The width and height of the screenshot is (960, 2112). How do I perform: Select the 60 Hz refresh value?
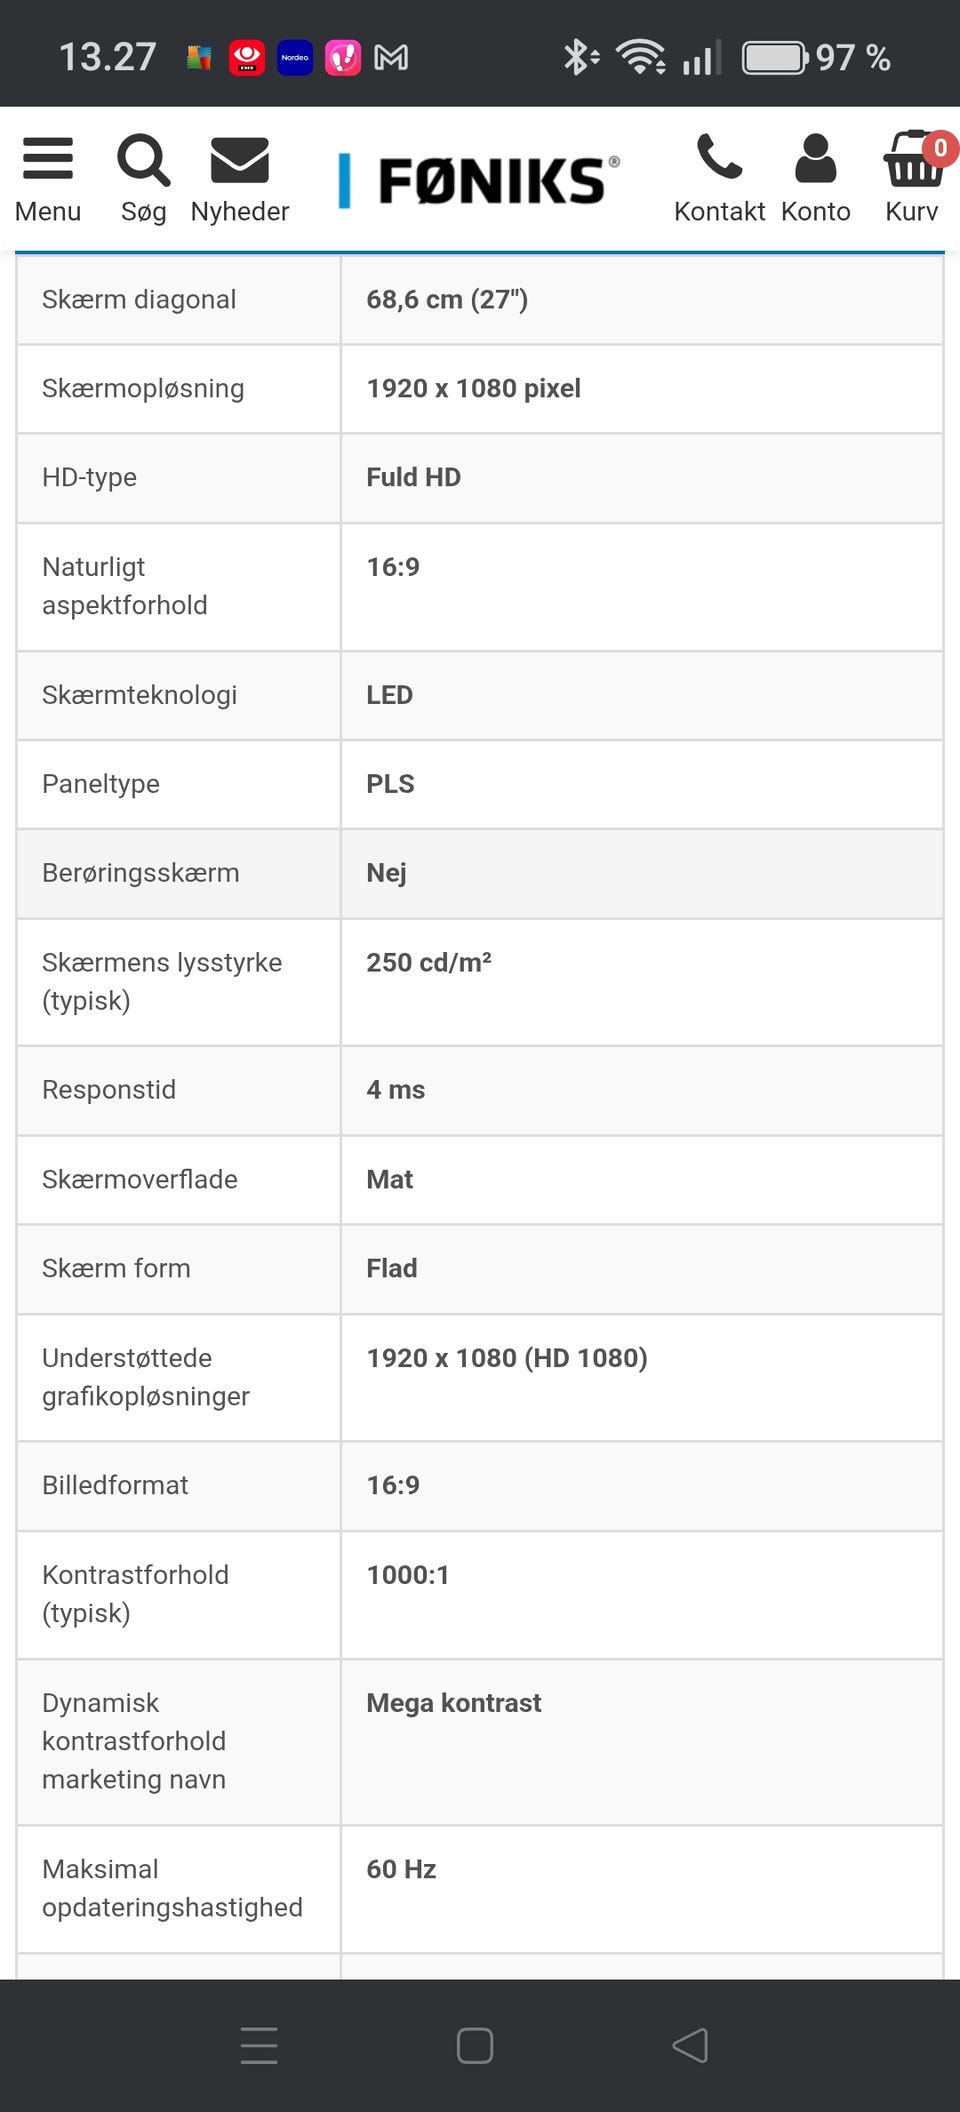401,1869
